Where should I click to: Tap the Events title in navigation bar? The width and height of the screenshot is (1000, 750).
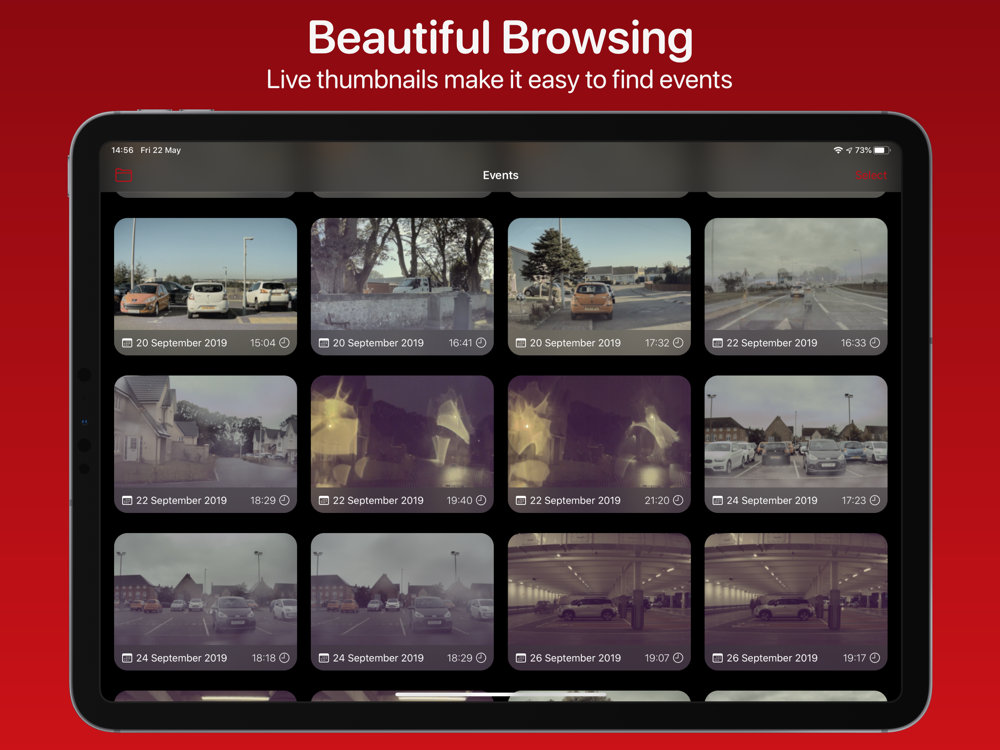click(501, 175)
